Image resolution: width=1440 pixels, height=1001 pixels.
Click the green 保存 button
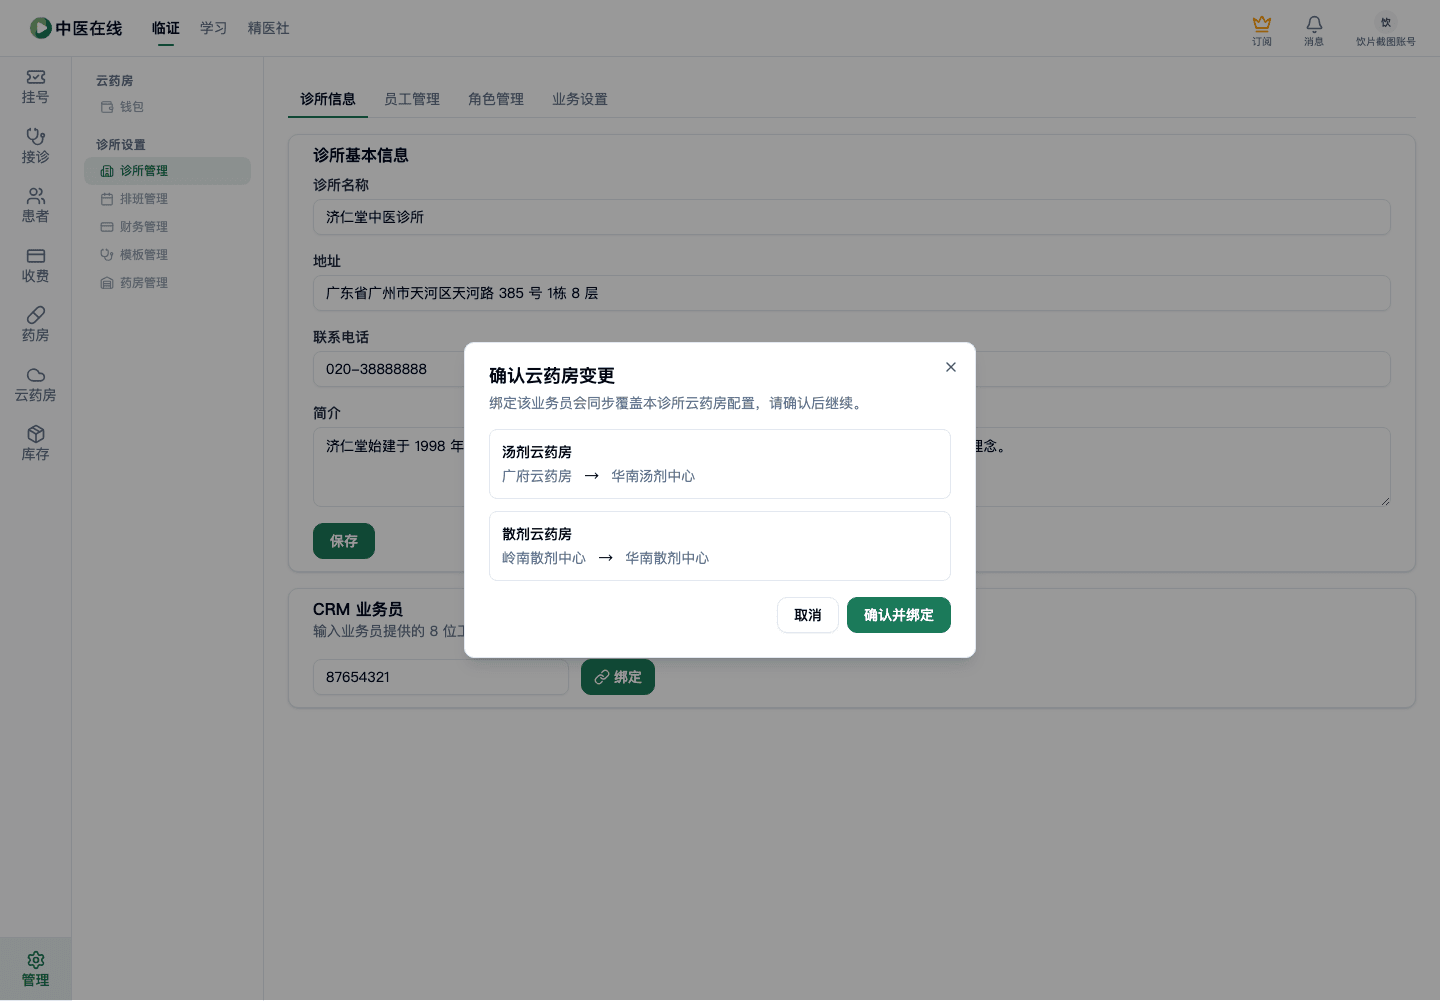coord(344,541)
